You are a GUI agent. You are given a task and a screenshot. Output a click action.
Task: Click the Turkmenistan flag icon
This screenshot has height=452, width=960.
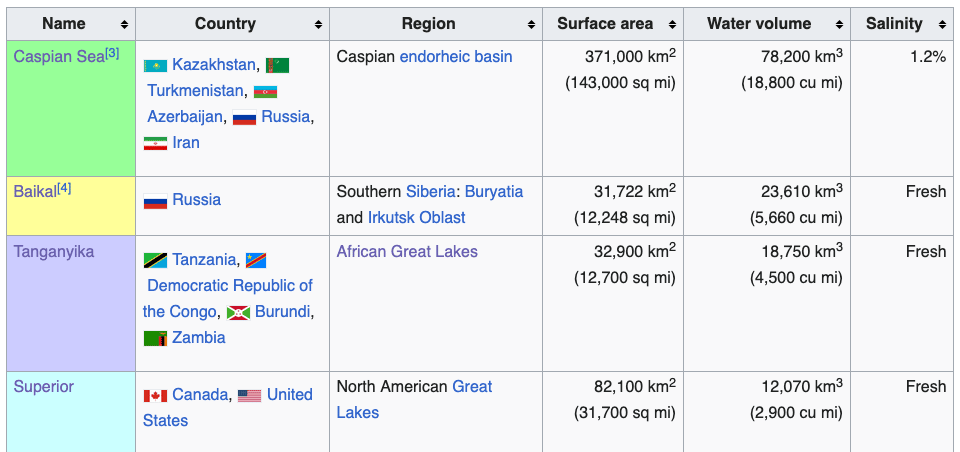coord(277,65)
